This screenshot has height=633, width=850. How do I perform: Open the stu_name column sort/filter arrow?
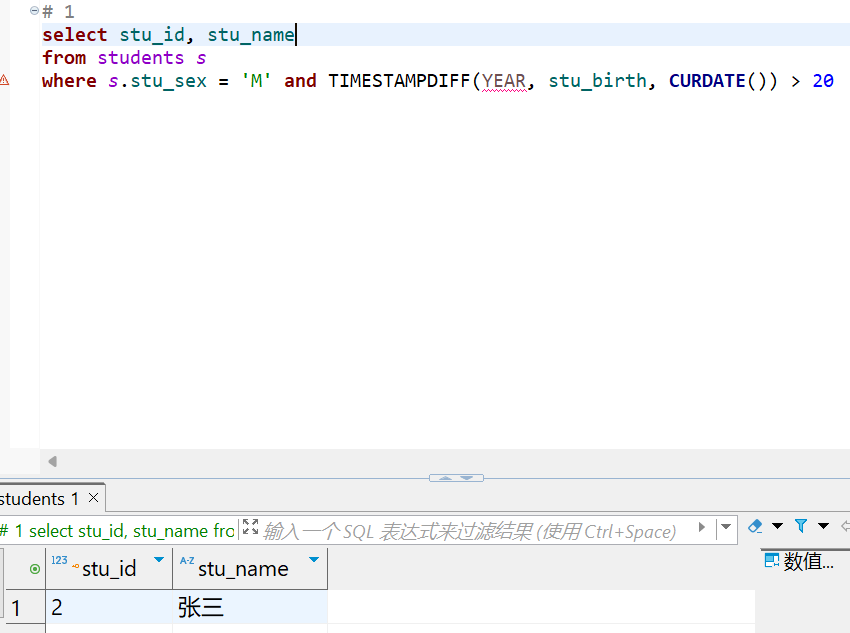pos(314,560)
